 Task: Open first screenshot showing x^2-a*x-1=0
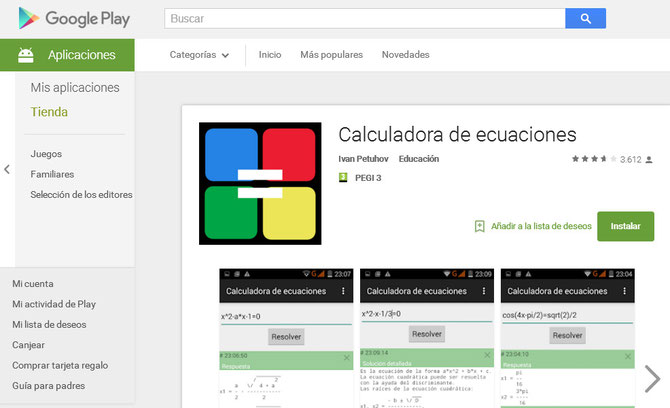click(x=286, y=338)
